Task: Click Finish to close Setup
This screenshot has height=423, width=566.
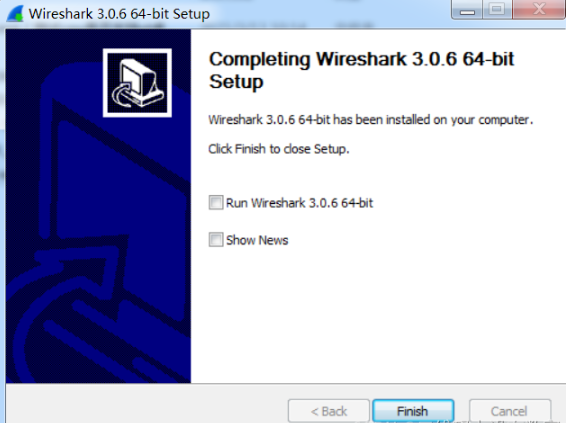Action: click(413, 411)
